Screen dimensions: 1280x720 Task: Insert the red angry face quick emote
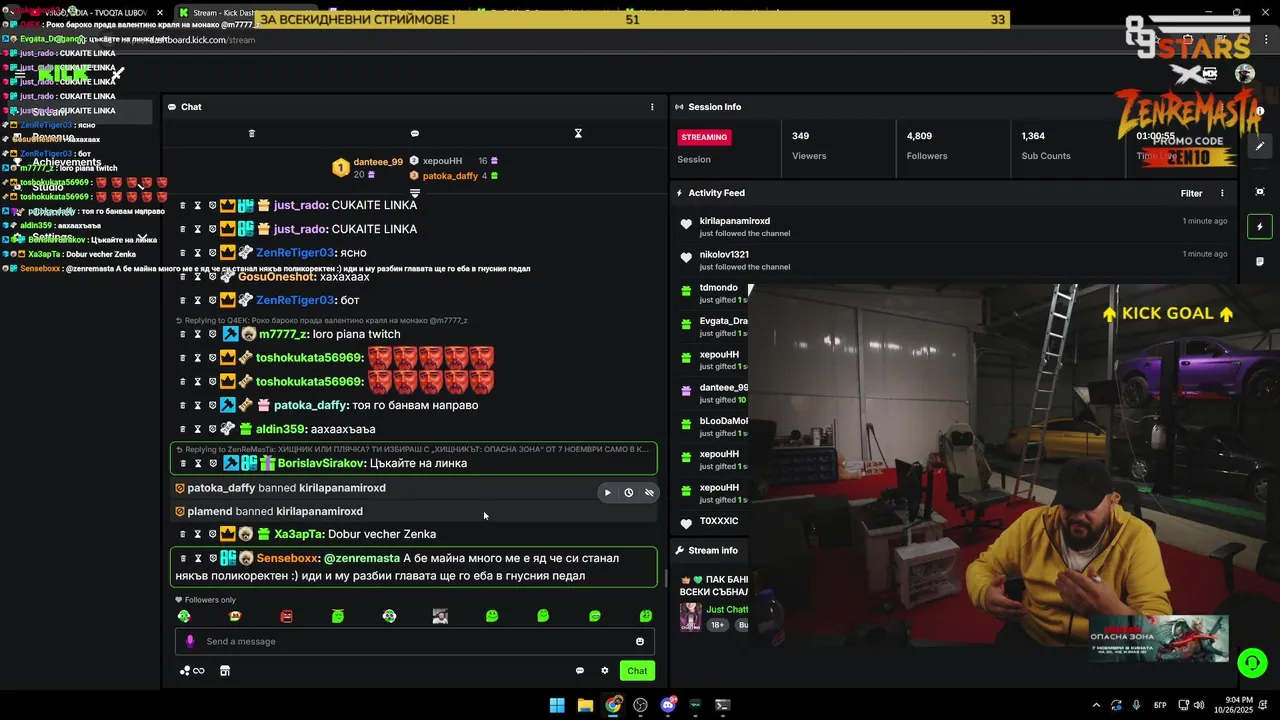(x=287, y=616)
